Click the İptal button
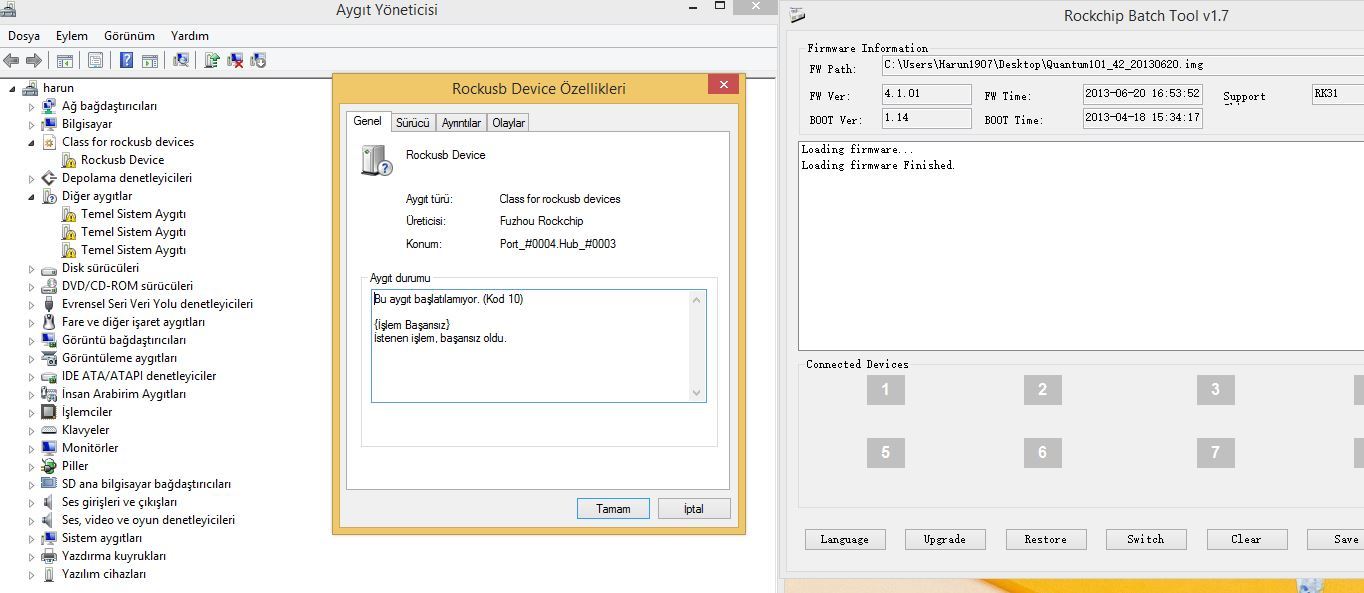 tap(694, 509)
